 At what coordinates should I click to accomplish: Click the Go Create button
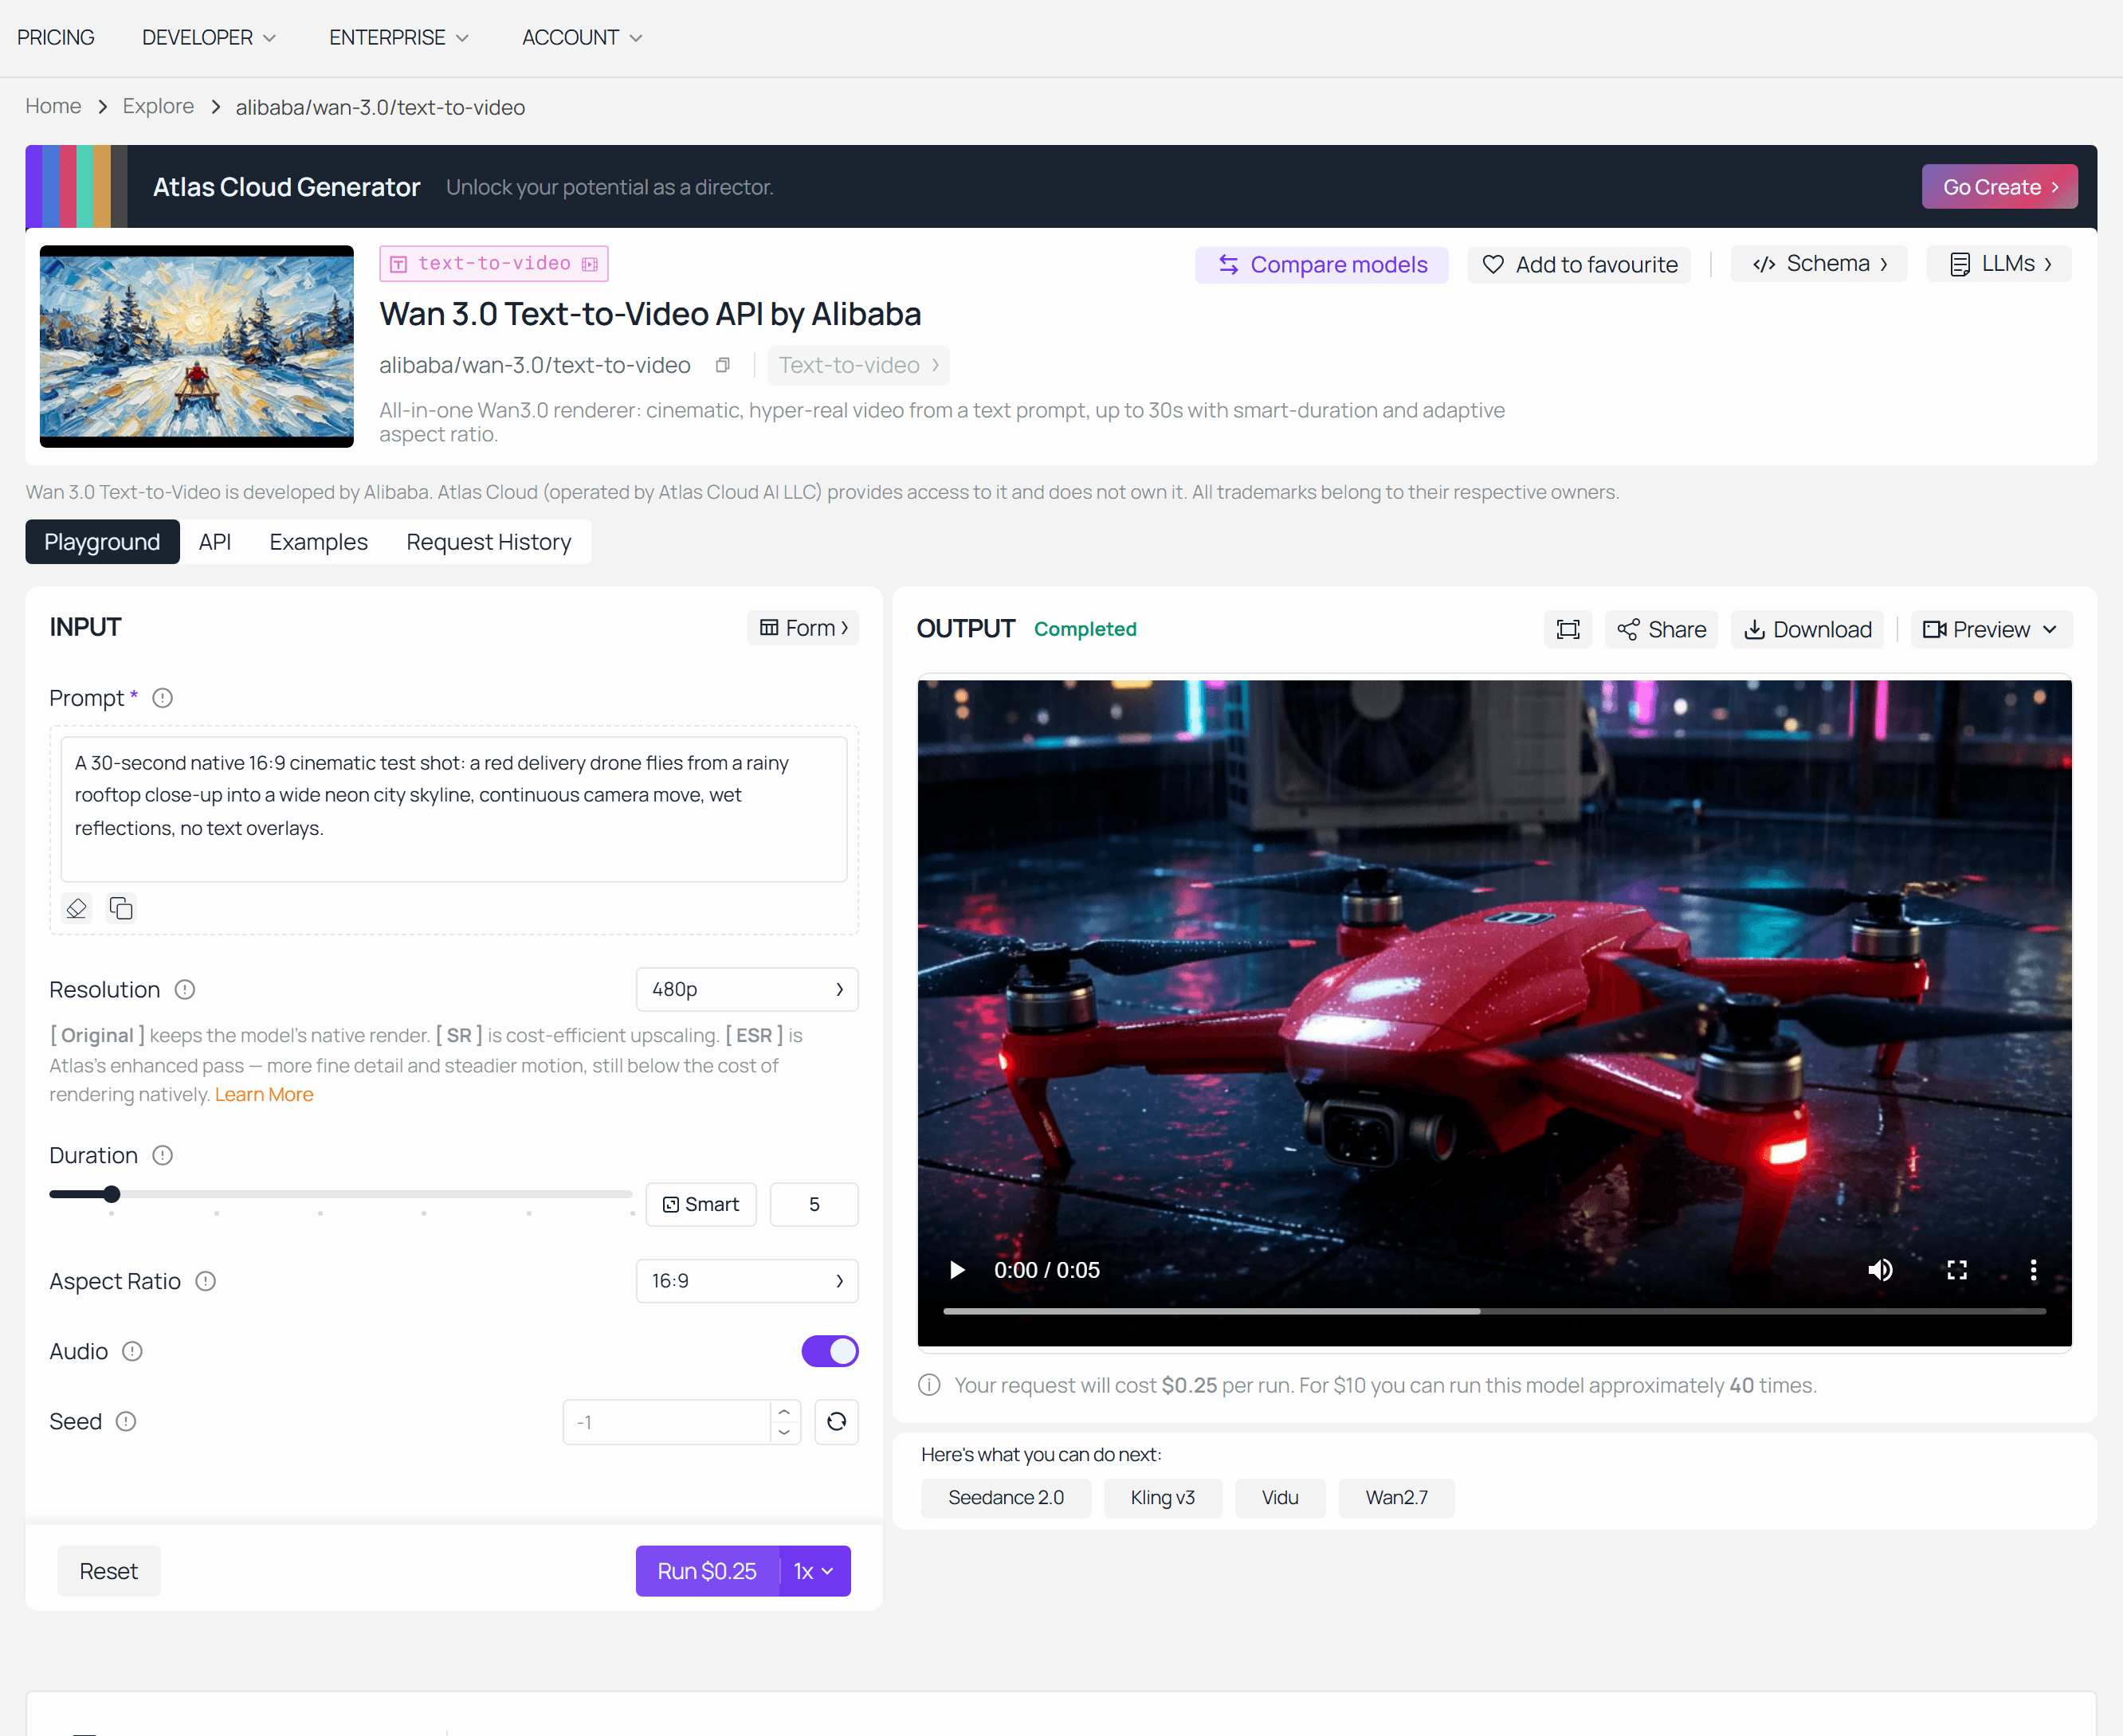(x=1999, y=187)
